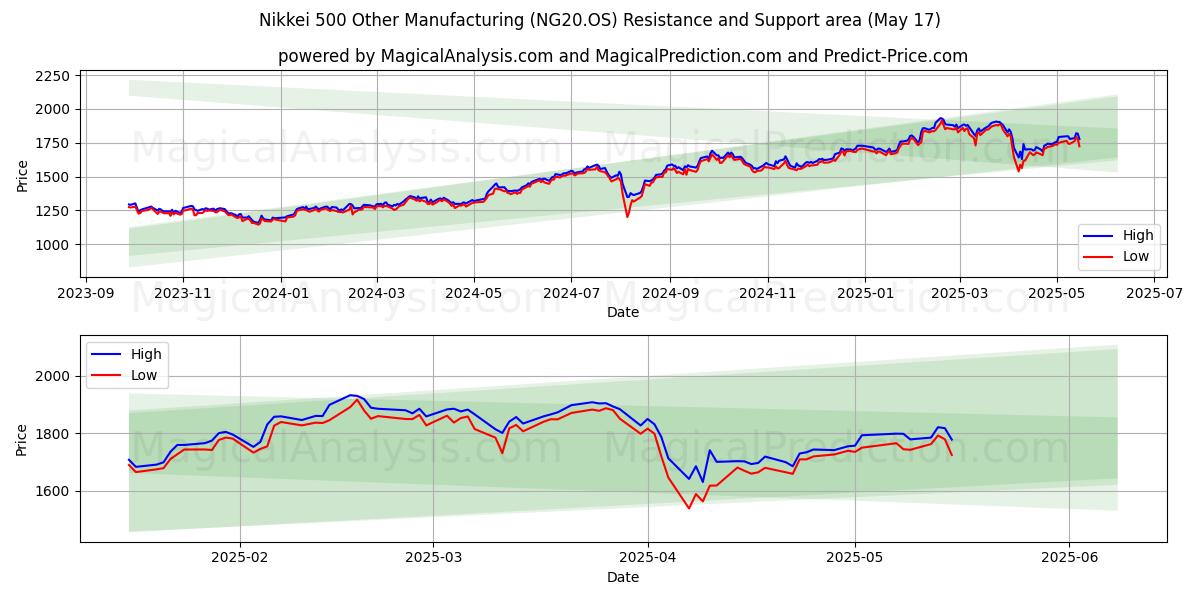1200x600 pixels.
Task: Click the "Date" axis label under top chart
Action: pyautogui.click(x=623, y=313)
